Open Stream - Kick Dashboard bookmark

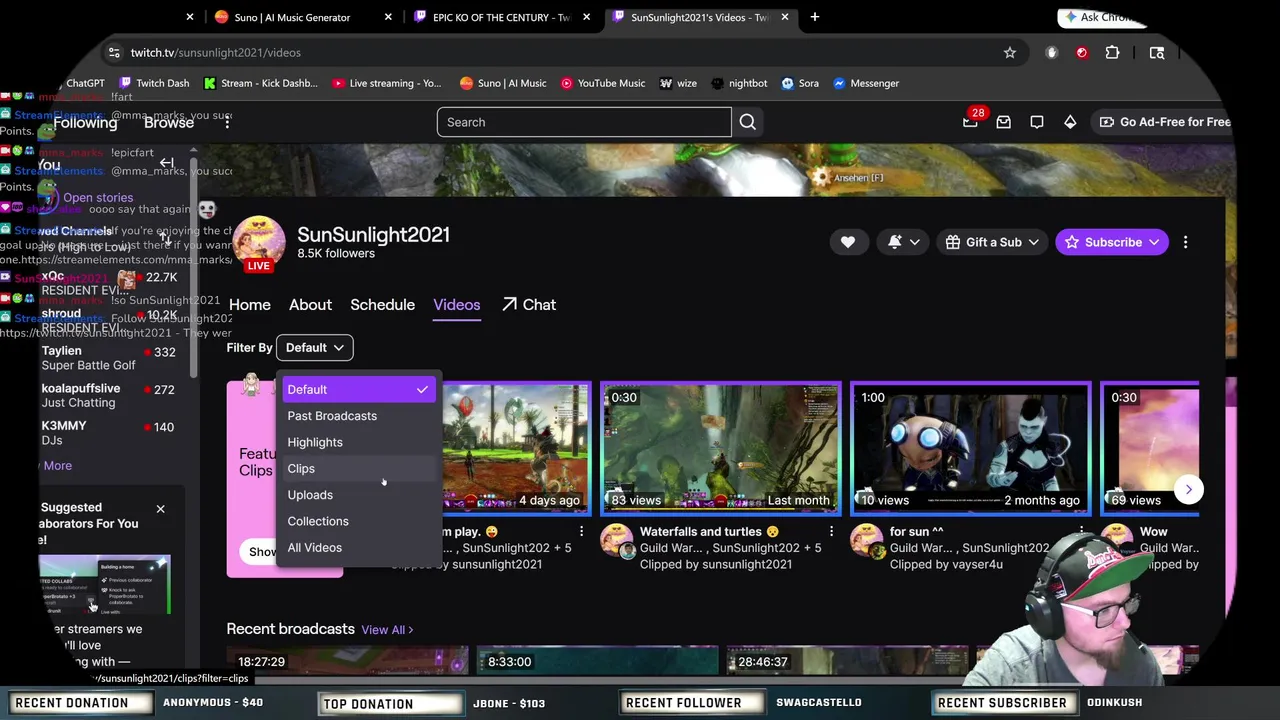[x=260, y=83]
